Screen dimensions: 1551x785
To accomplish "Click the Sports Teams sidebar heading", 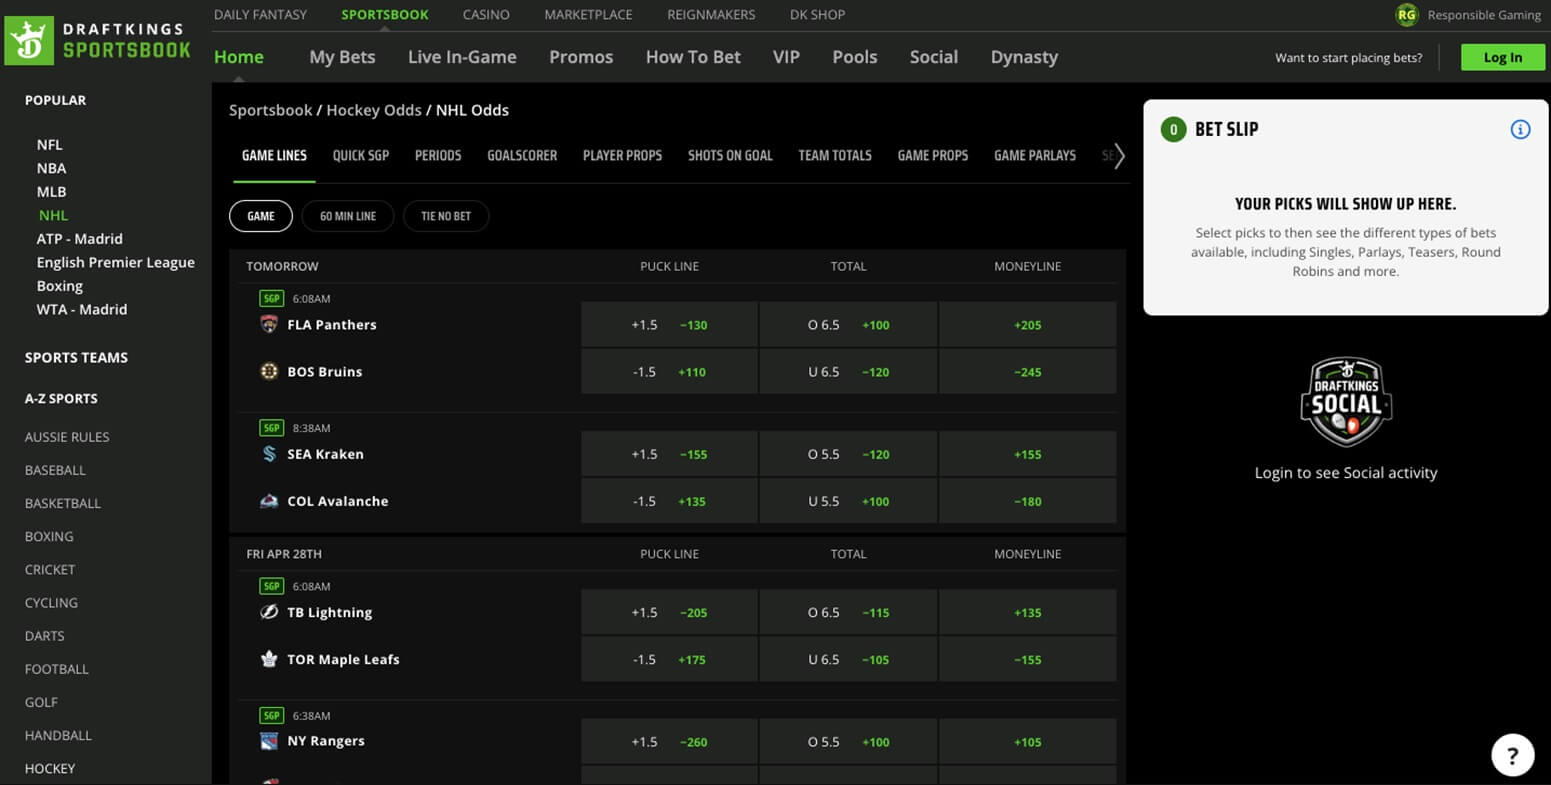I will point(76,357).
